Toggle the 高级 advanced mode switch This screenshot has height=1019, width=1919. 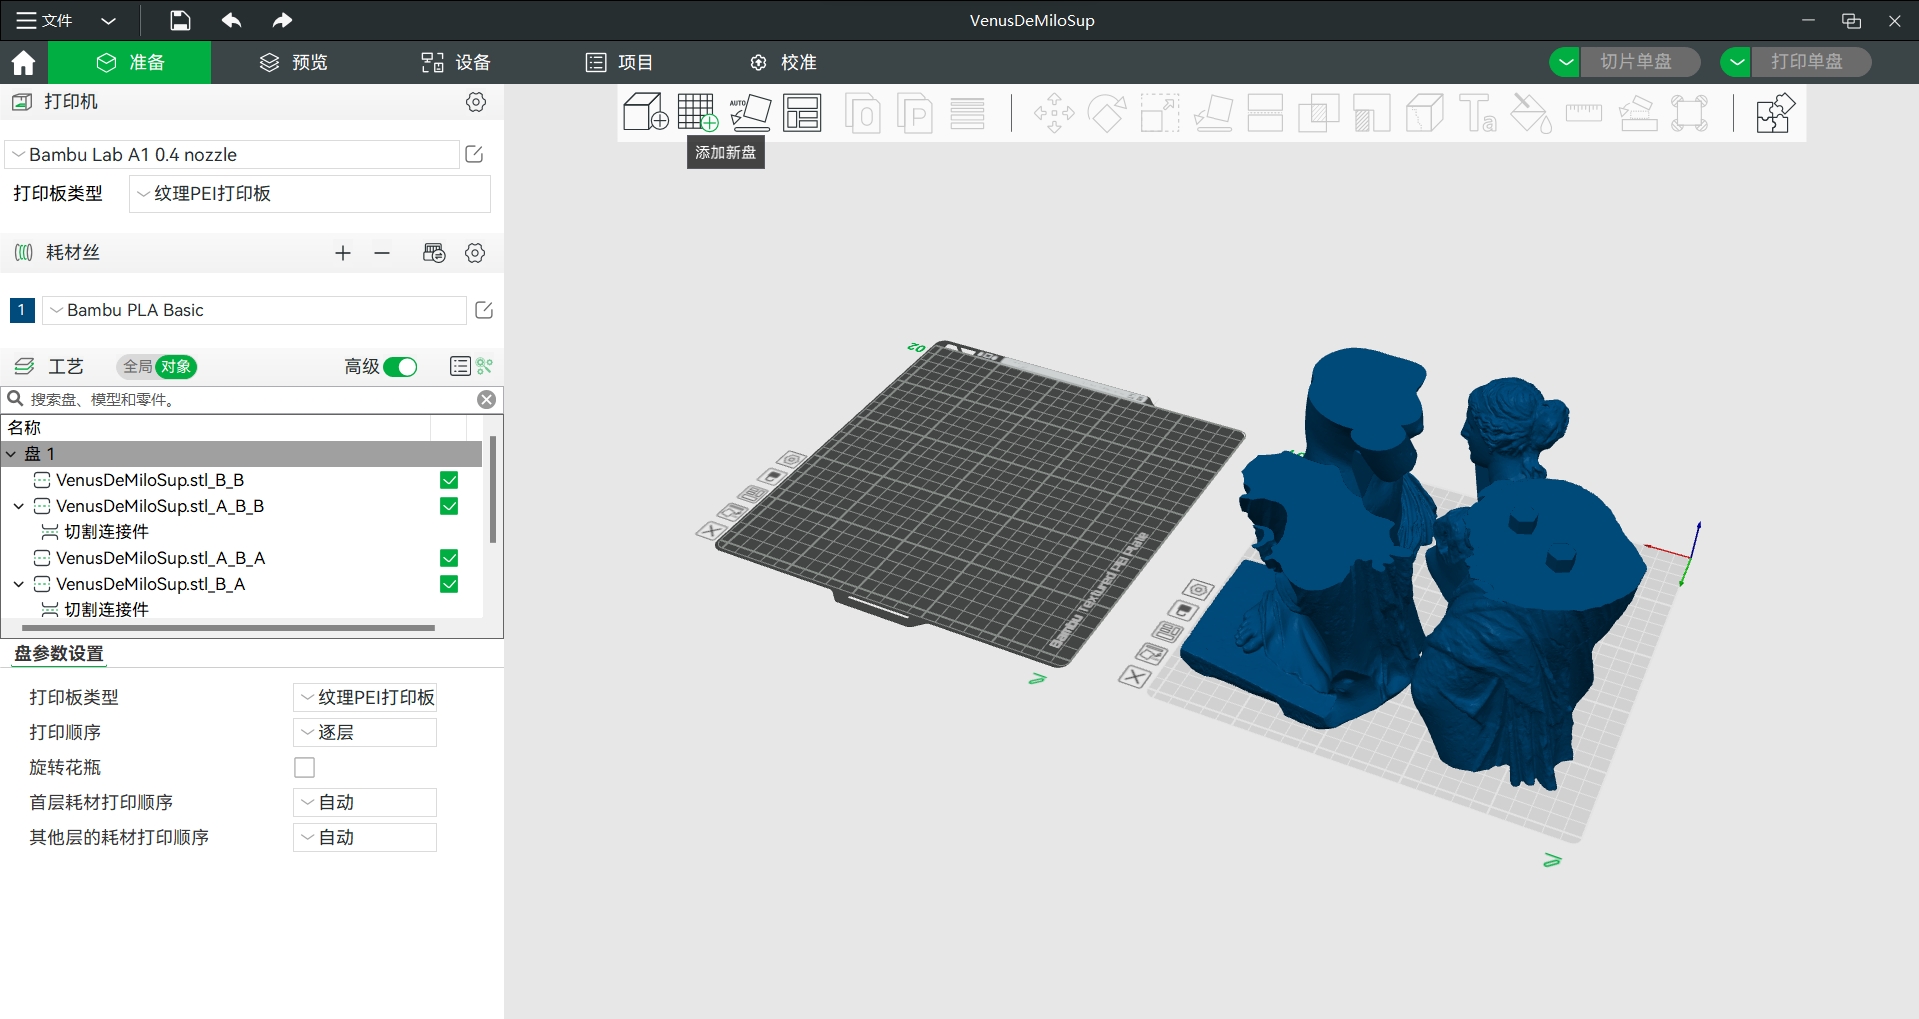(x=400, y=367)
